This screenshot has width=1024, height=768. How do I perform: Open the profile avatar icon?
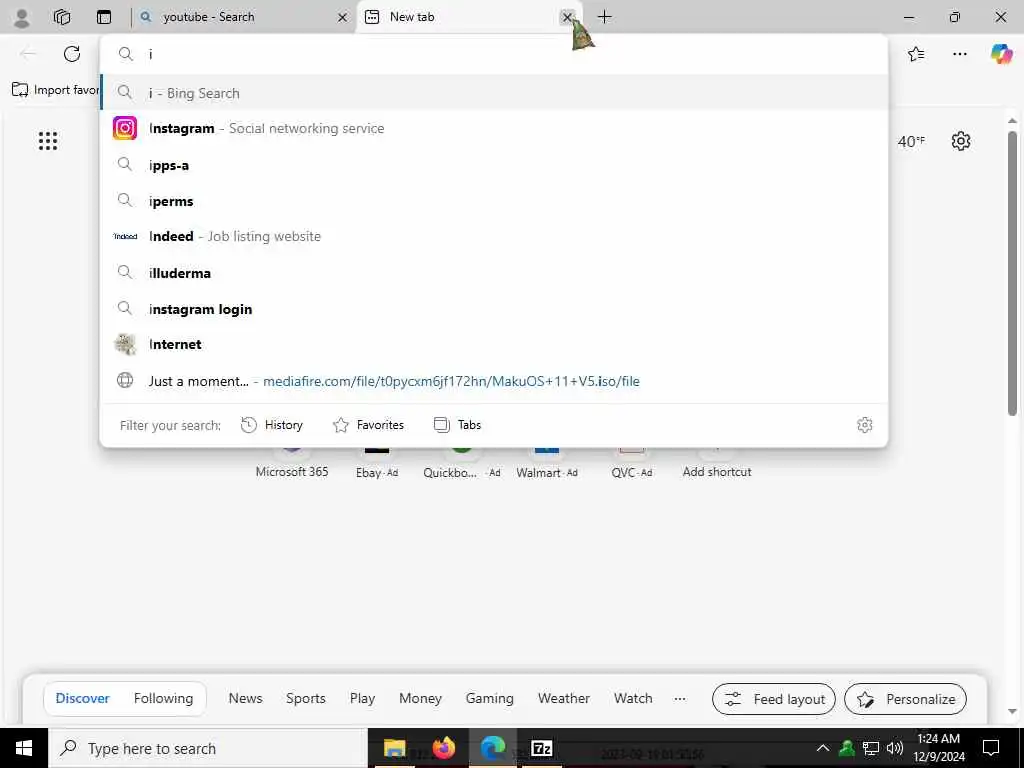[x=22, y=18]
